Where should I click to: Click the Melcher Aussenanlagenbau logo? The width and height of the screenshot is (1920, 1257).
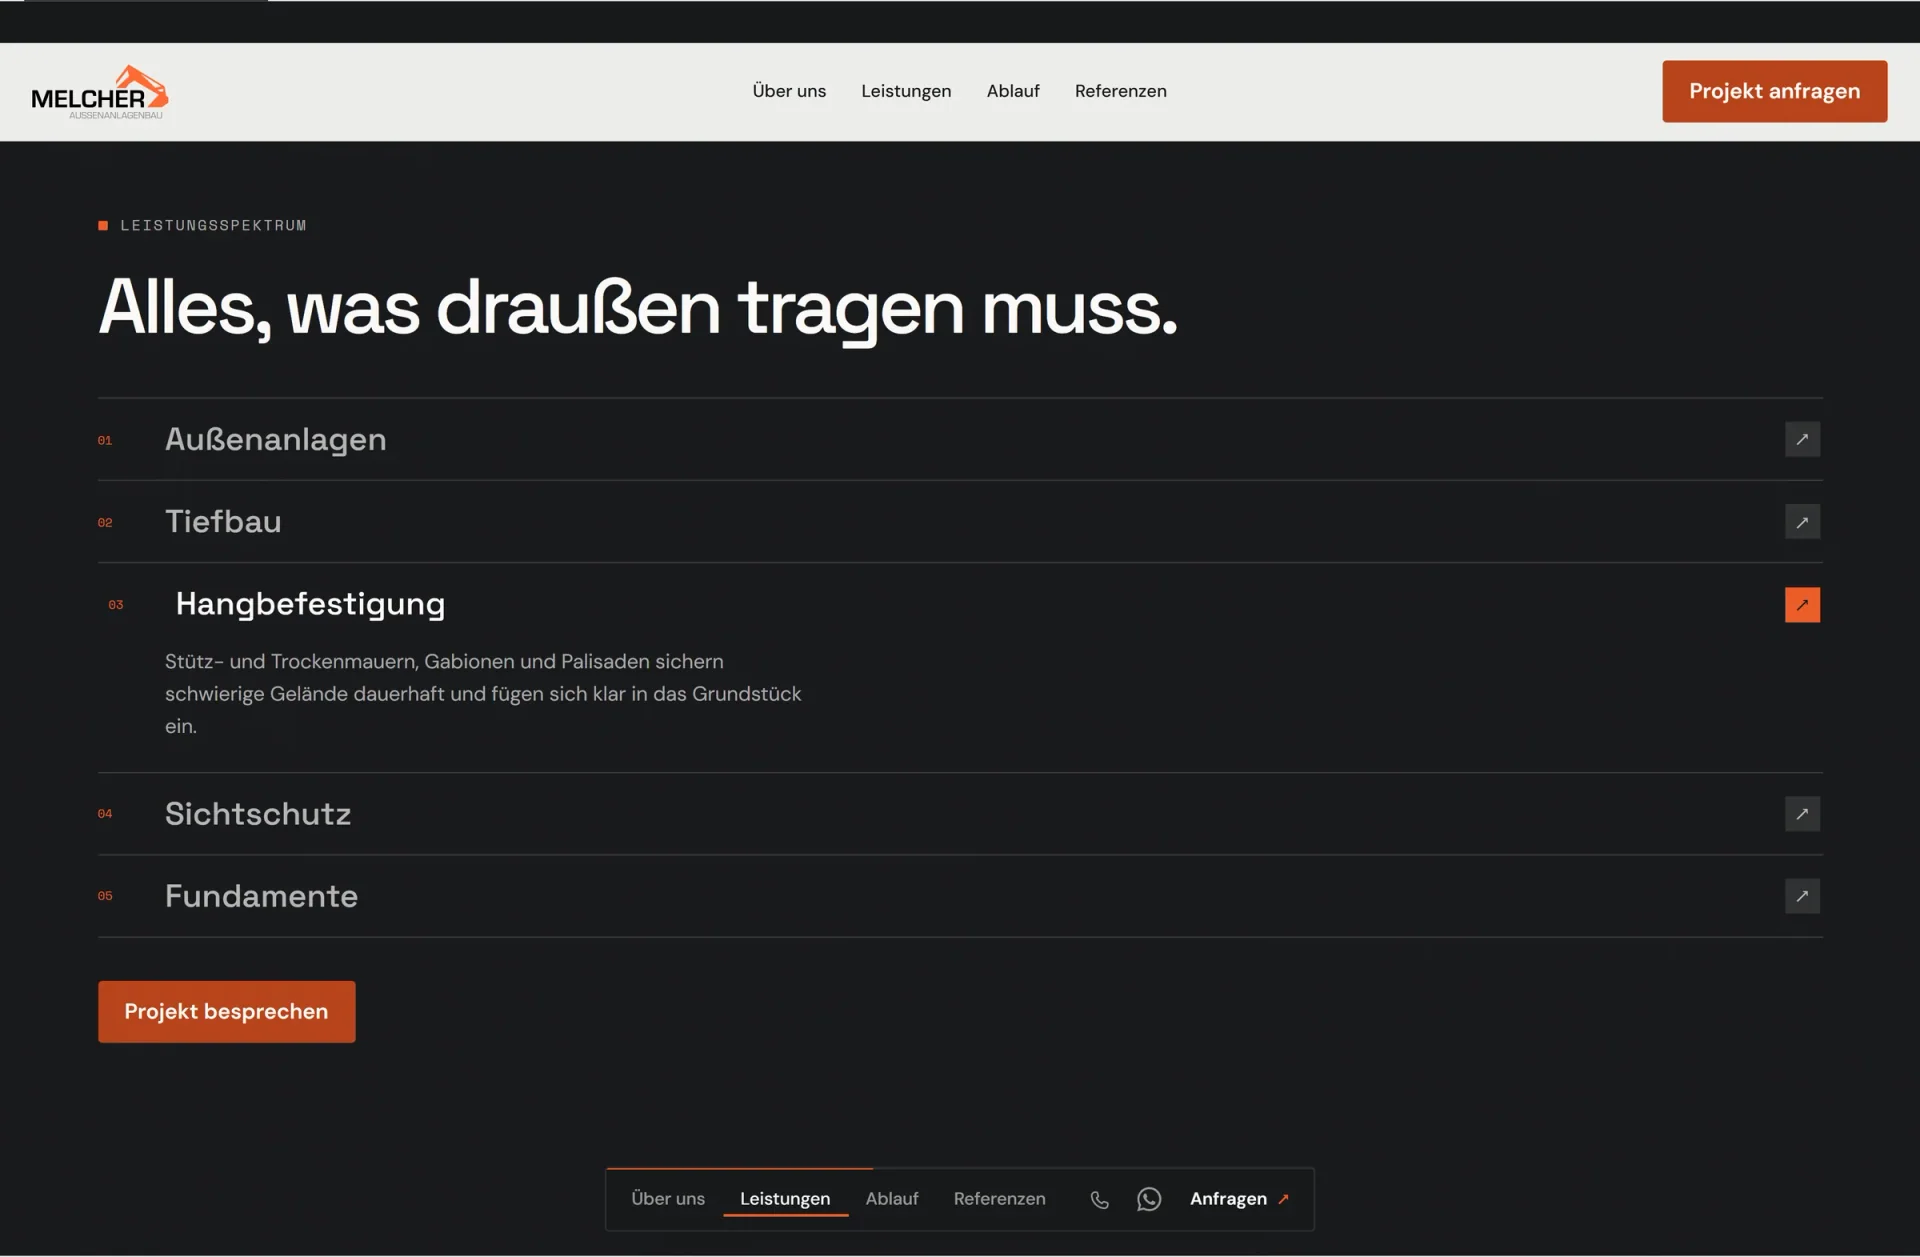(x=100, y=92)
